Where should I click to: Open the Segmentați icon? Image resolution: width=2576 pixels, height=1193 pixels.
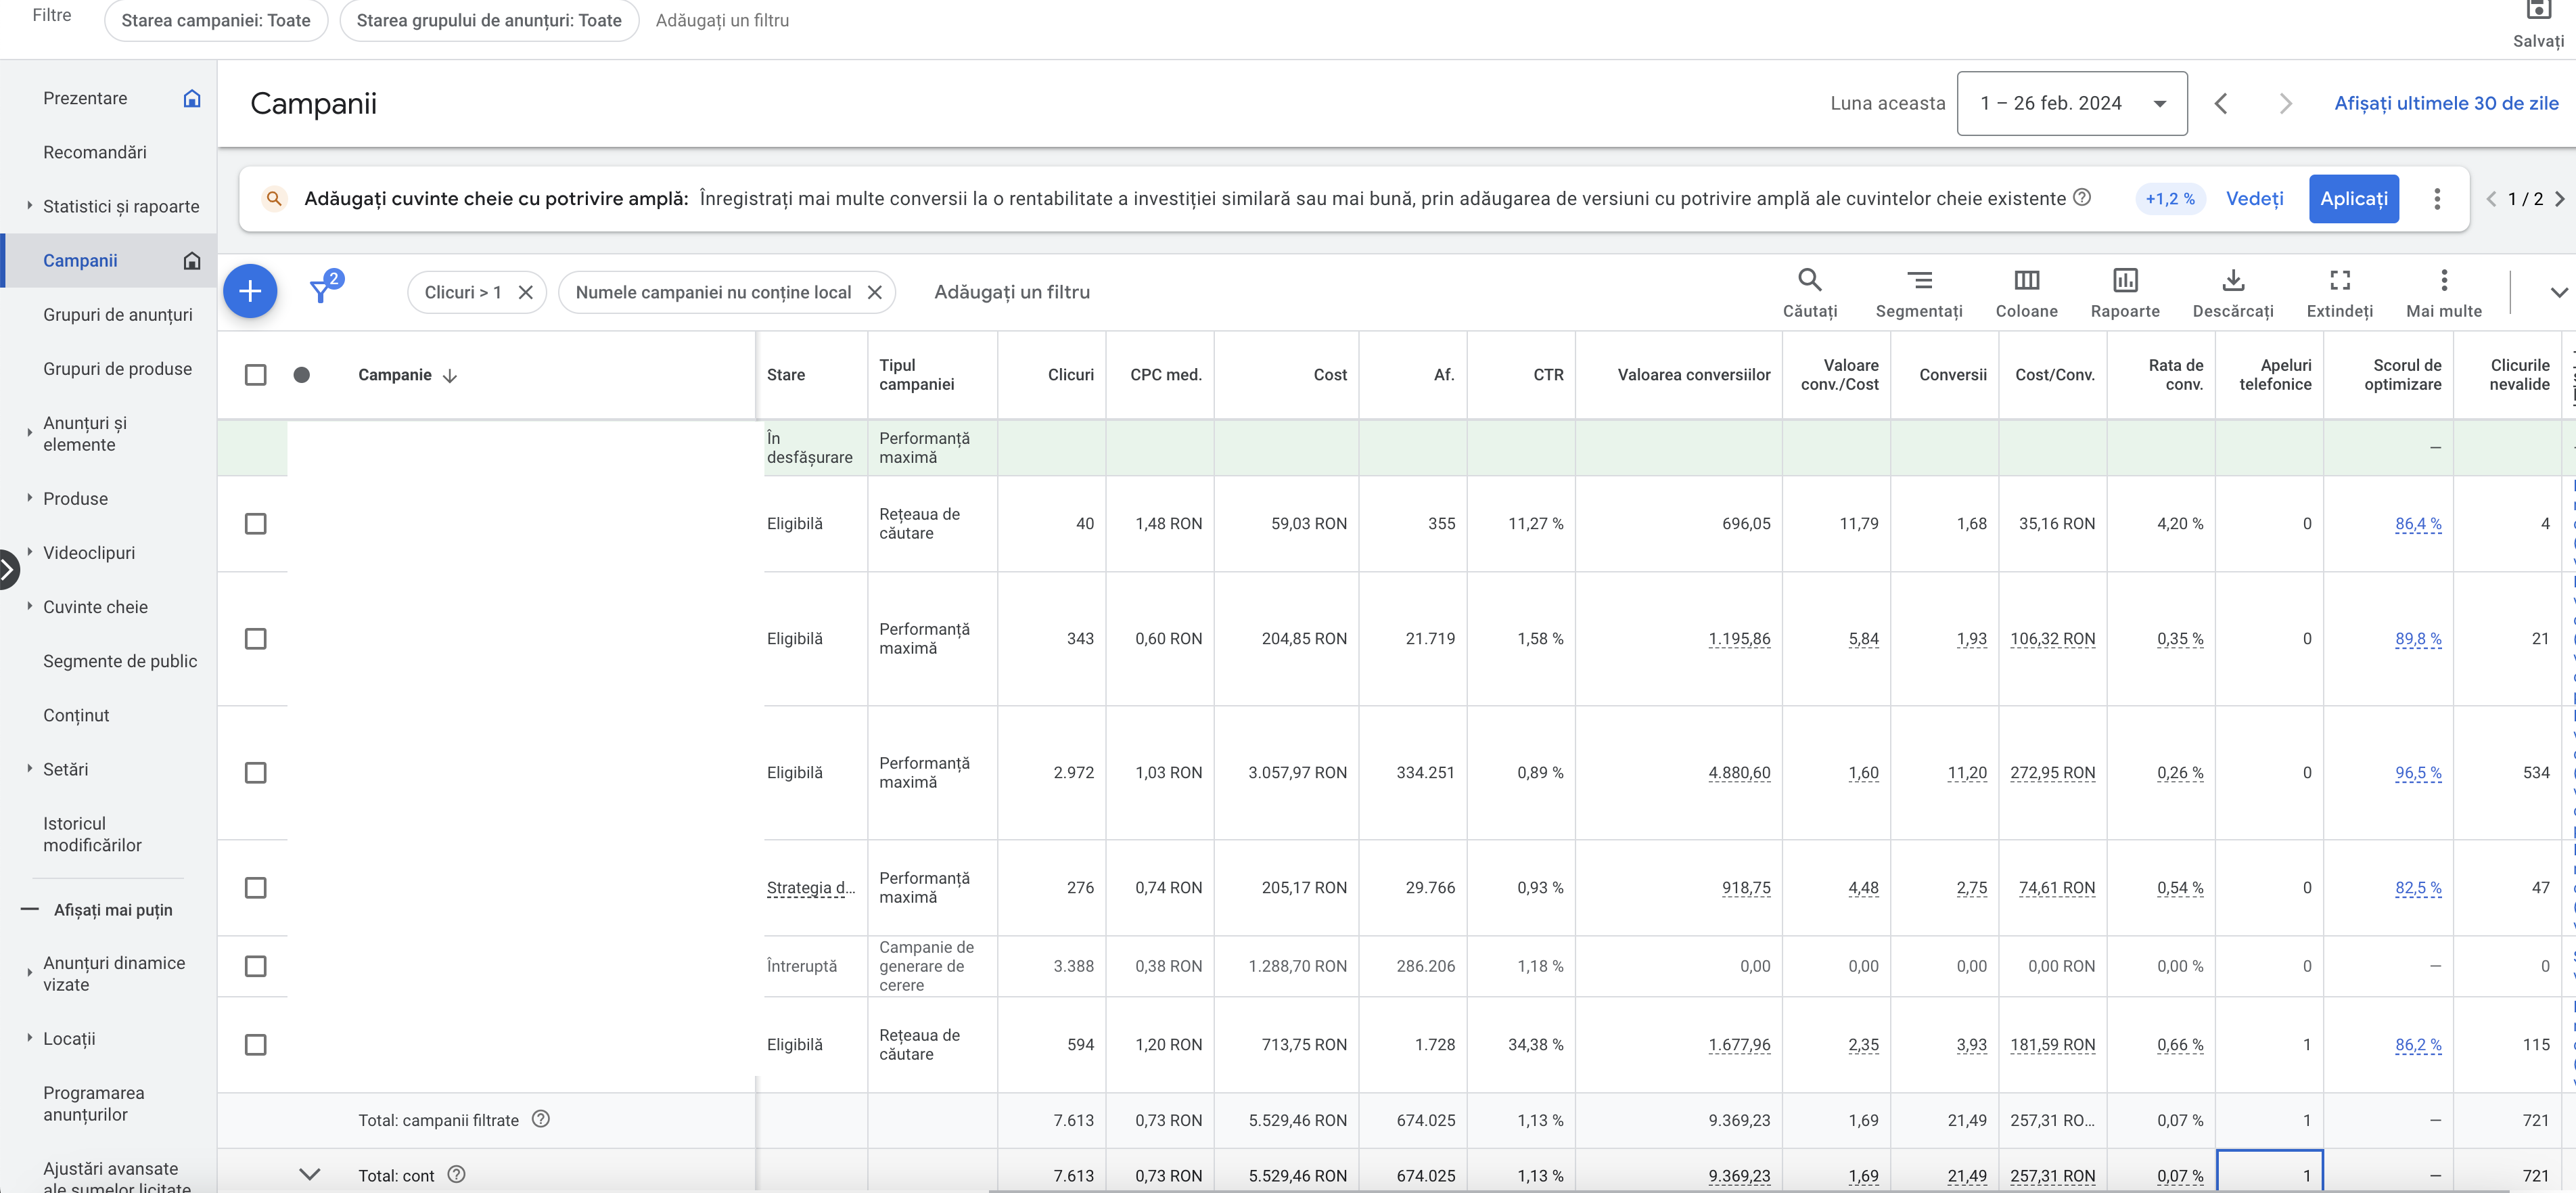(x=1918, y=280)
